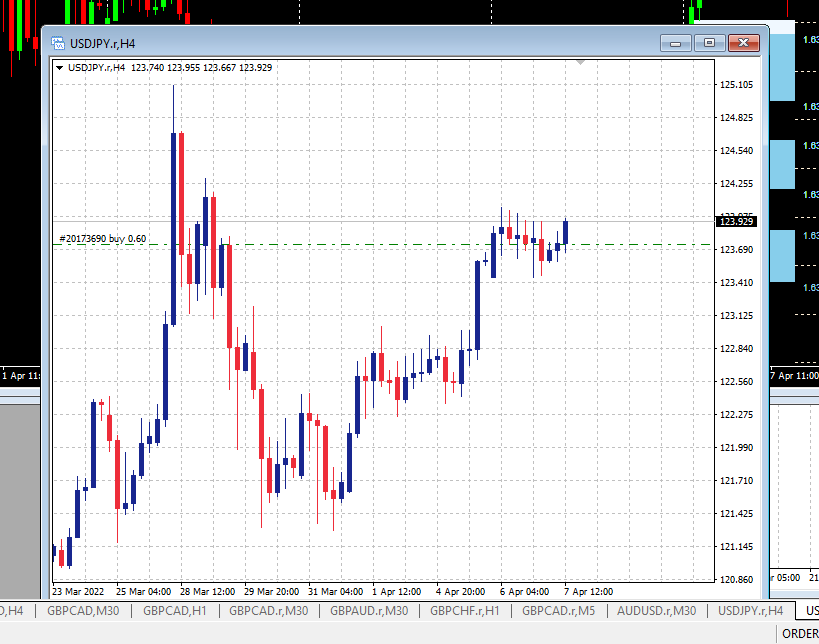
Task: Click the 1 Apr 12:00 time label
Action: click(x=396, y=592)
